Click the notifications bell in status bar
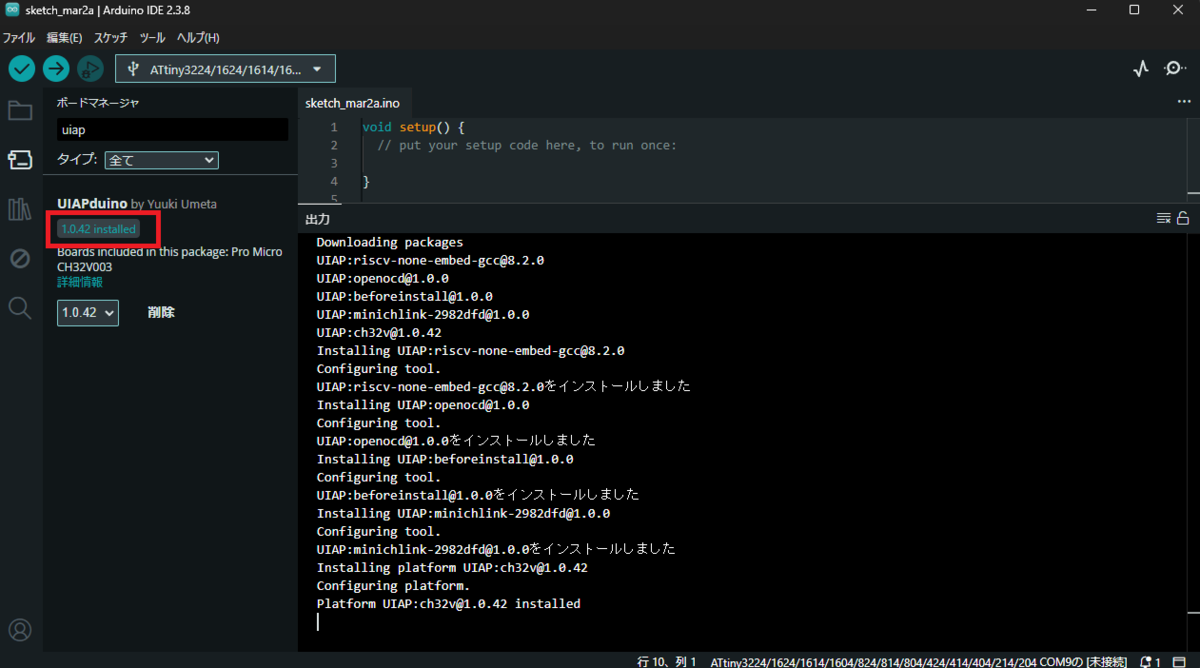Viewport: 1200px width, 668px height. coord(1148,661)
